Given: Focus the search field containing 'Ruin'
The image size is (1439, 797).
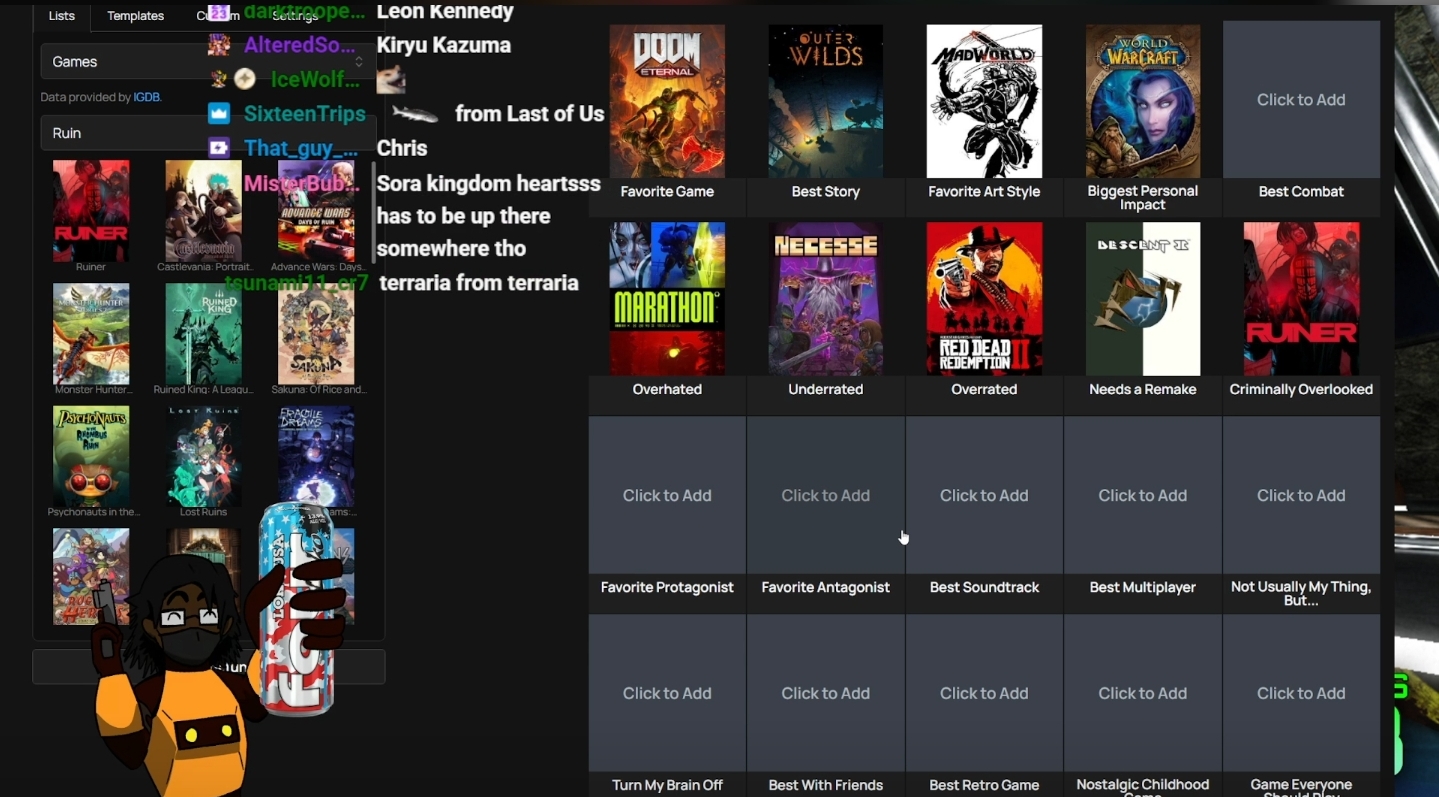Looking at the screenshot, I should point(207,133).
